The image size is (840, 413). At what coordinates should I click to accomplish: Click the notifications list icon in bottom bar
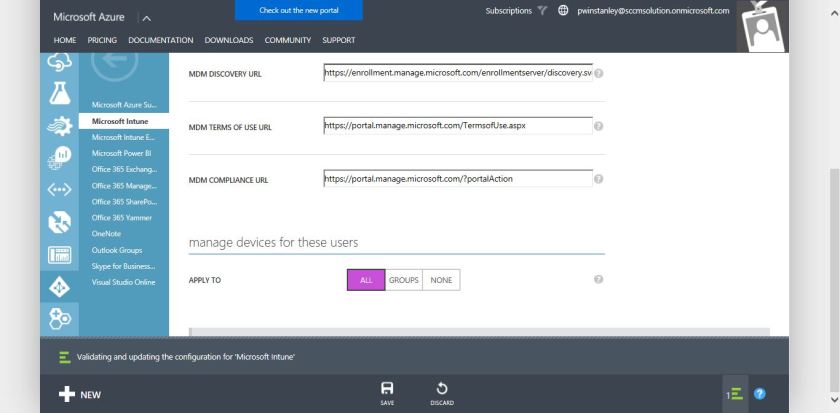click(734, 395)
